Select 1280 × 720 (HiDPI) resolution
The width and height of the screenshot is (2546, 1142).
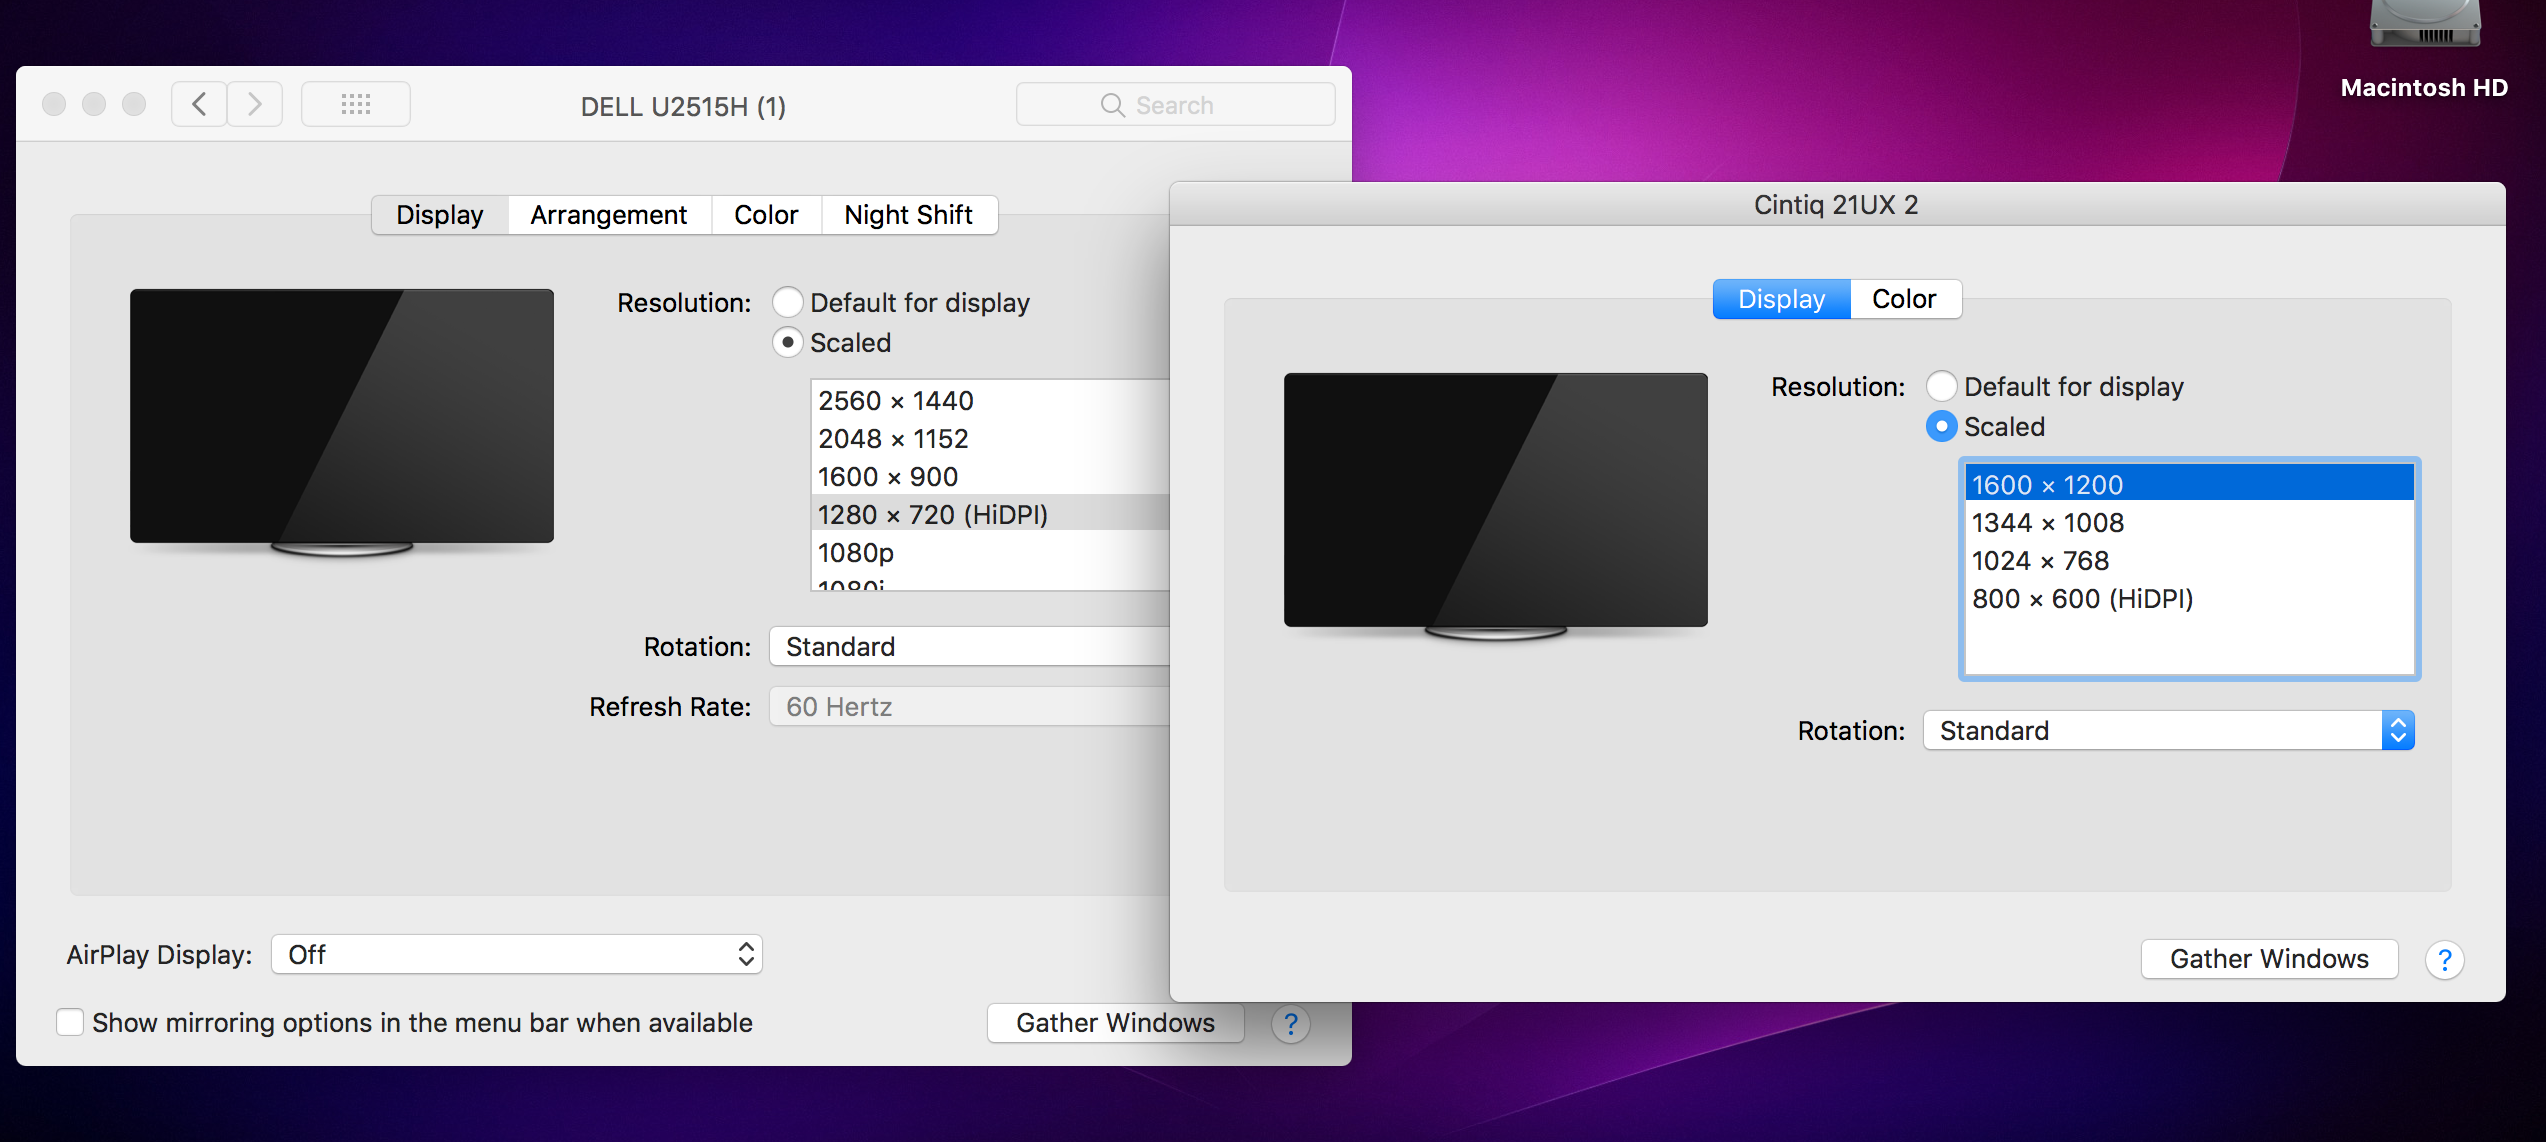pyautogui.click(x=990, y=514)
